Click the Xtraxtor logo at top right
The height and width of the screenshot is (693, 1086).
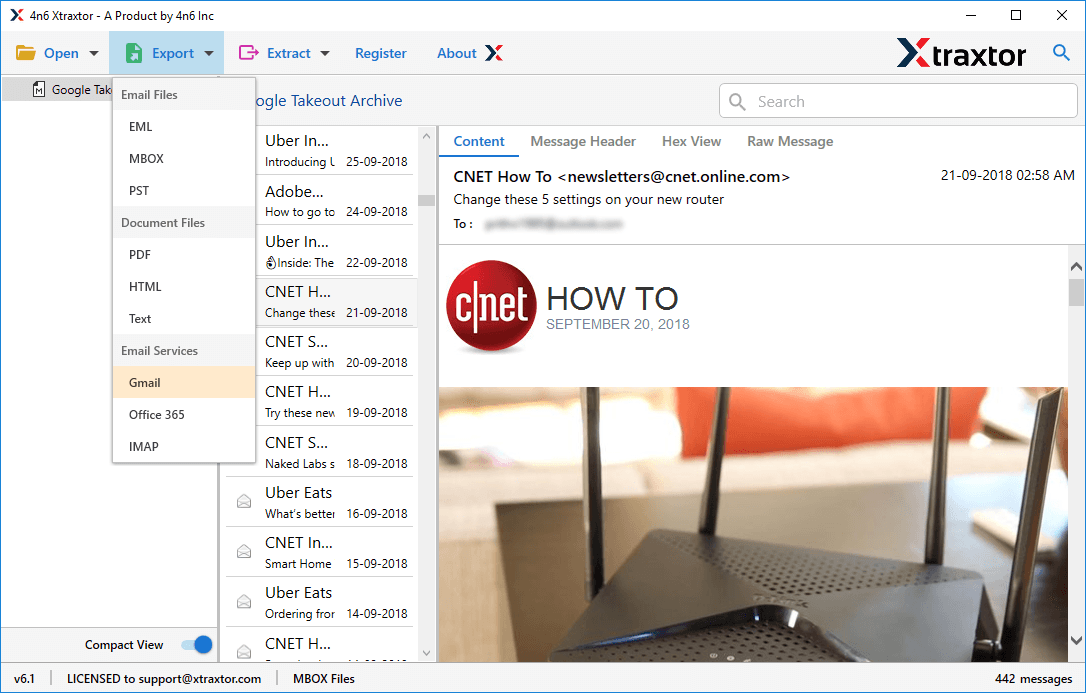pos(960,53)
